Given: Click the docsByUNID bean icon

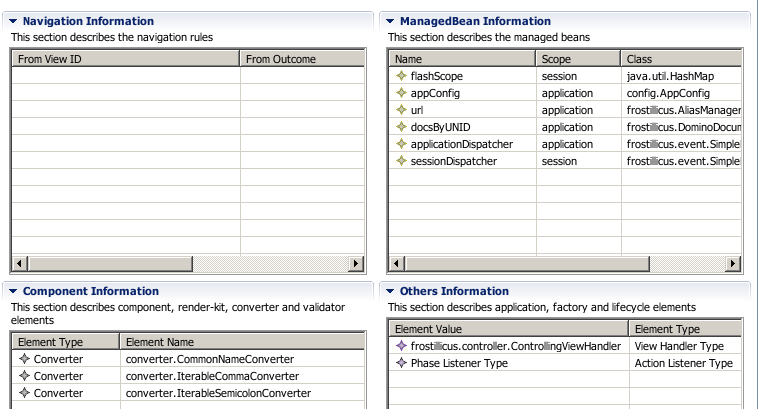Looking at the screenshot, I should [x=402, y=127].
